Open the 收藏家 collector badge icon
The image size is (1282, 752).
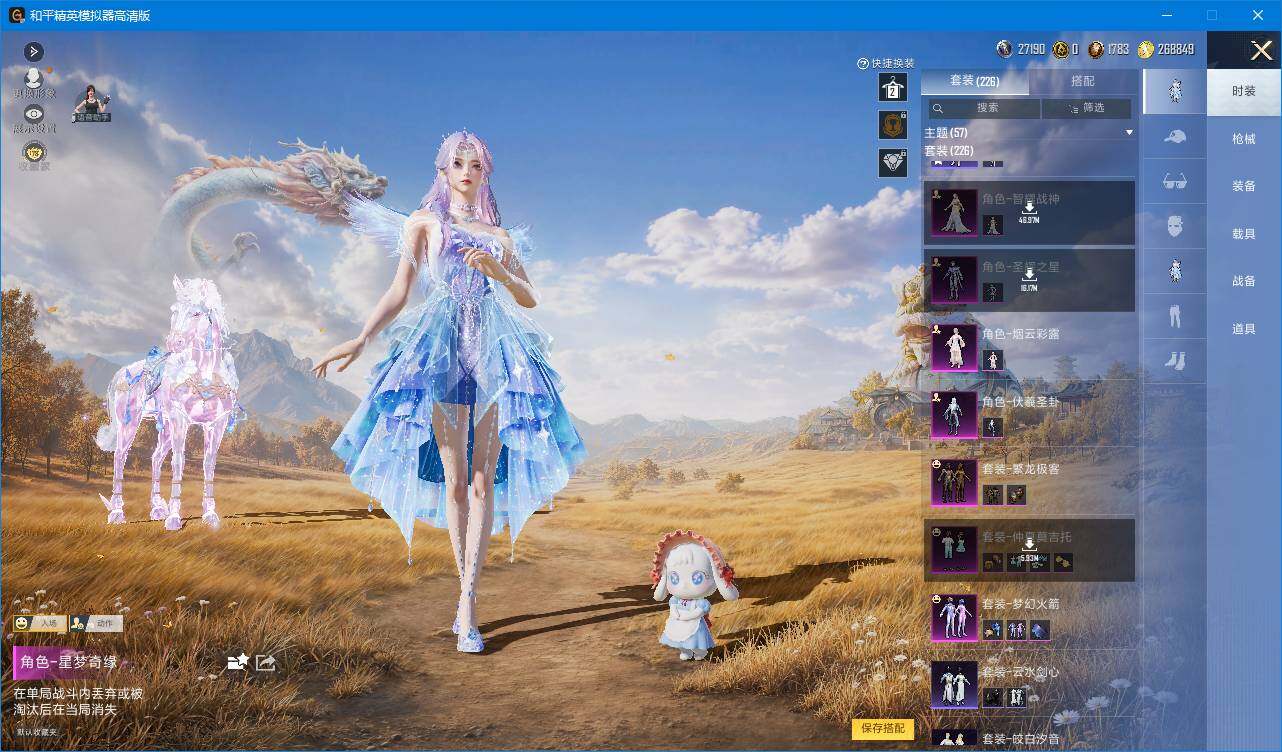(x=34, y=154)
